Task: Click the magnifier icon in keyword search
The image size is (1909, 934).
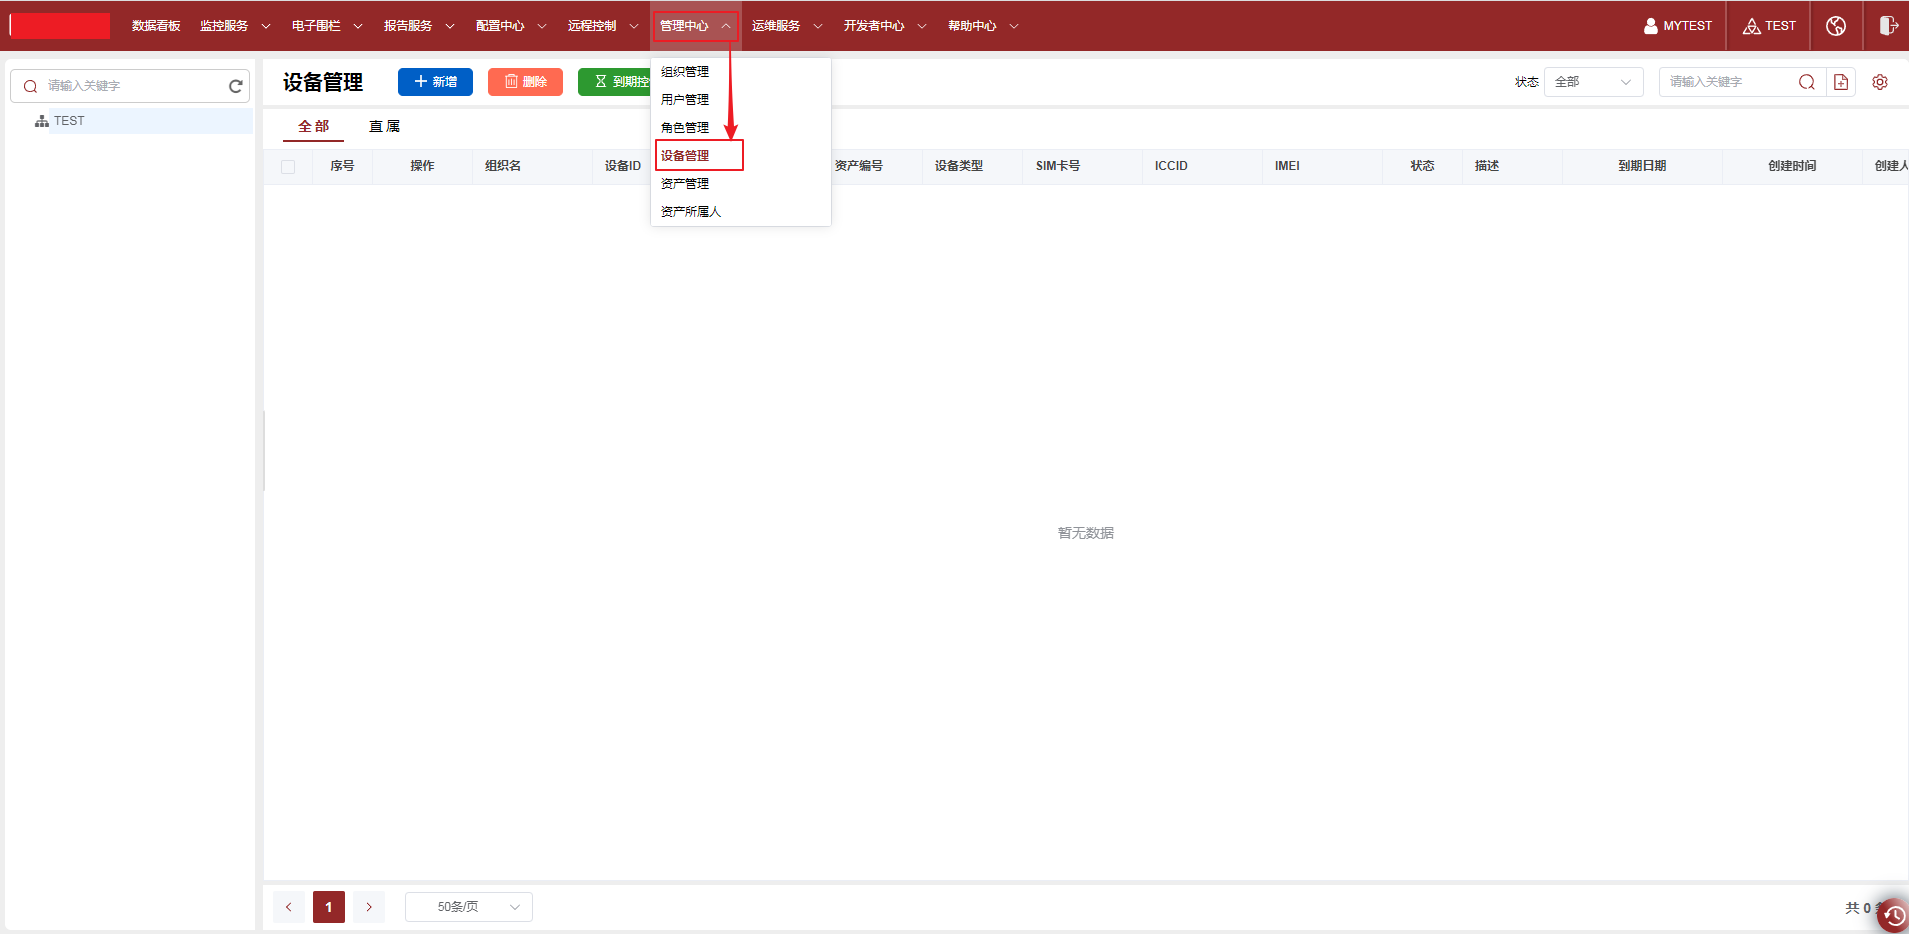Action: pyautogui.click(x=1807, y=82)
